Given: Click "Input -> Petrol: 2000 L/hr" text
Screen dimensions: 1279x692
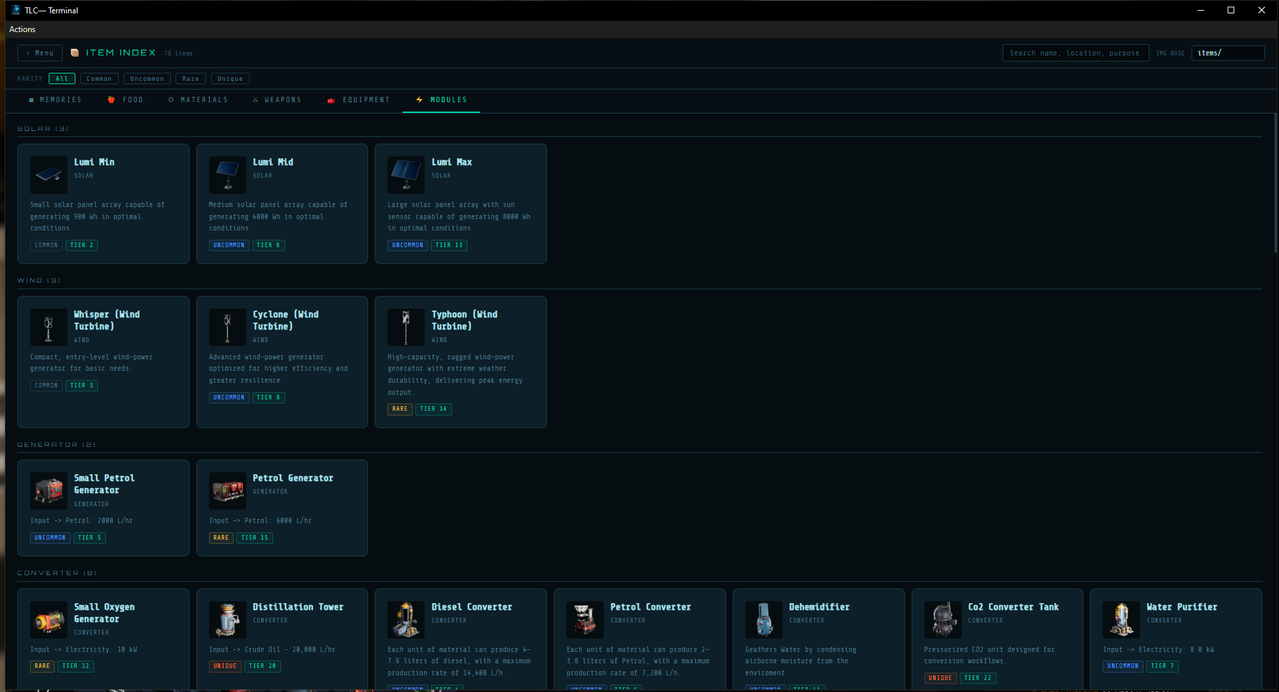Looking at the screenshot, I should click(82, 521).
